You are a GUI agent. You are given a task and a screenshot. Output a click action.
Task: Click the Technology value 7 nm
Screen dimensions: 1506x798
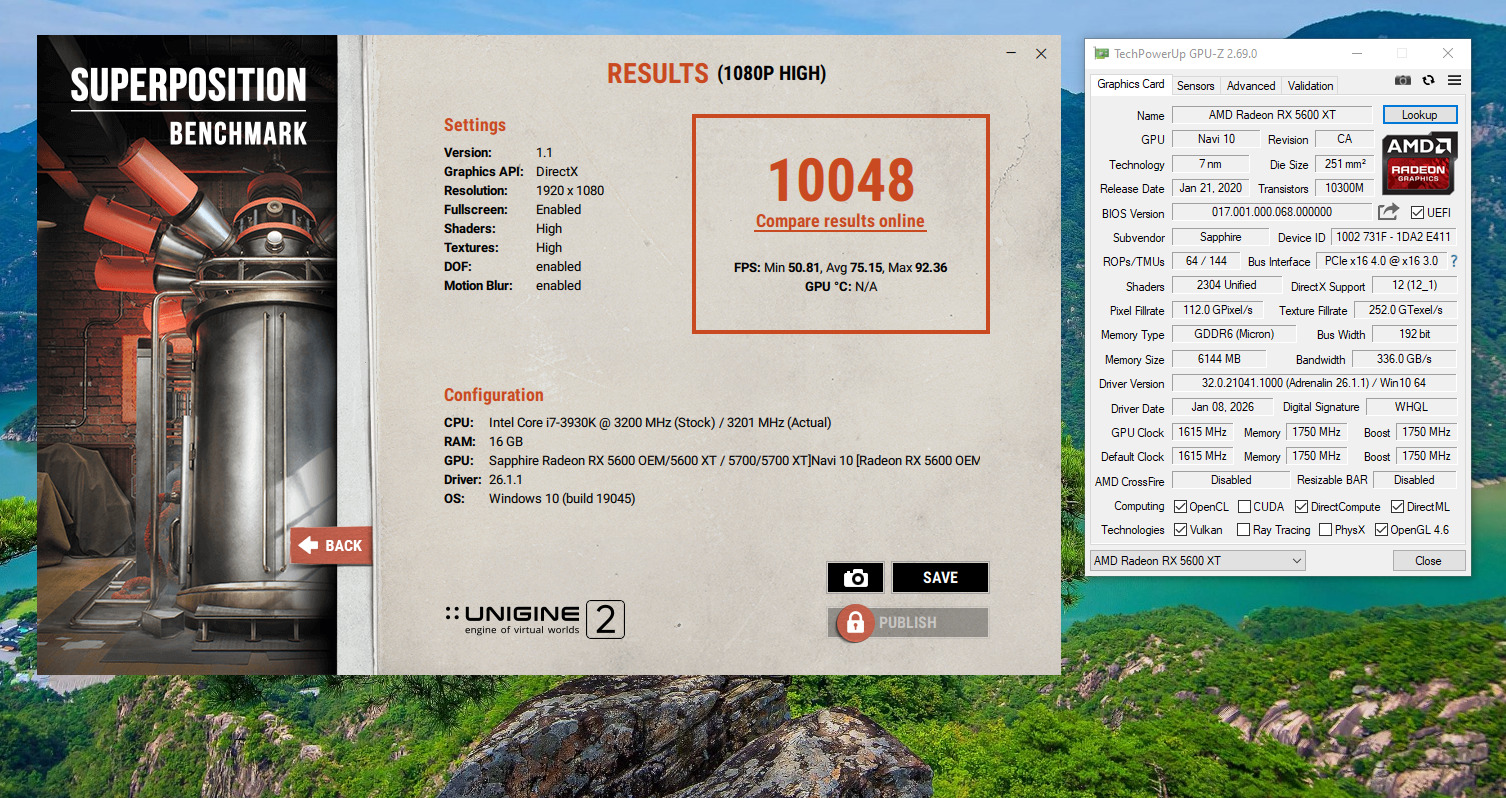click(1210, 164)
